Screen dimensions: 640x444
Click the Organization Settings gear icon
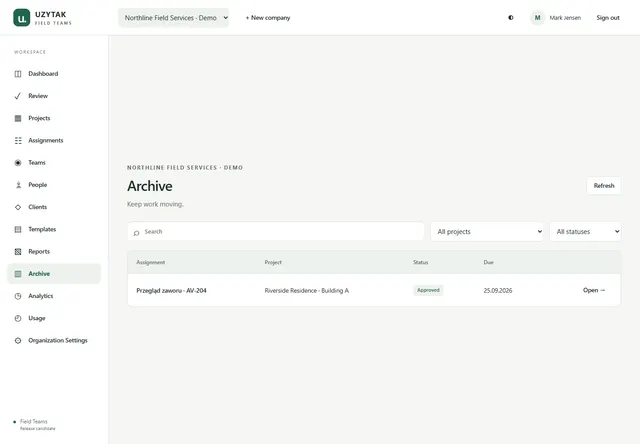pyautogui.click(x=18, y=341)
